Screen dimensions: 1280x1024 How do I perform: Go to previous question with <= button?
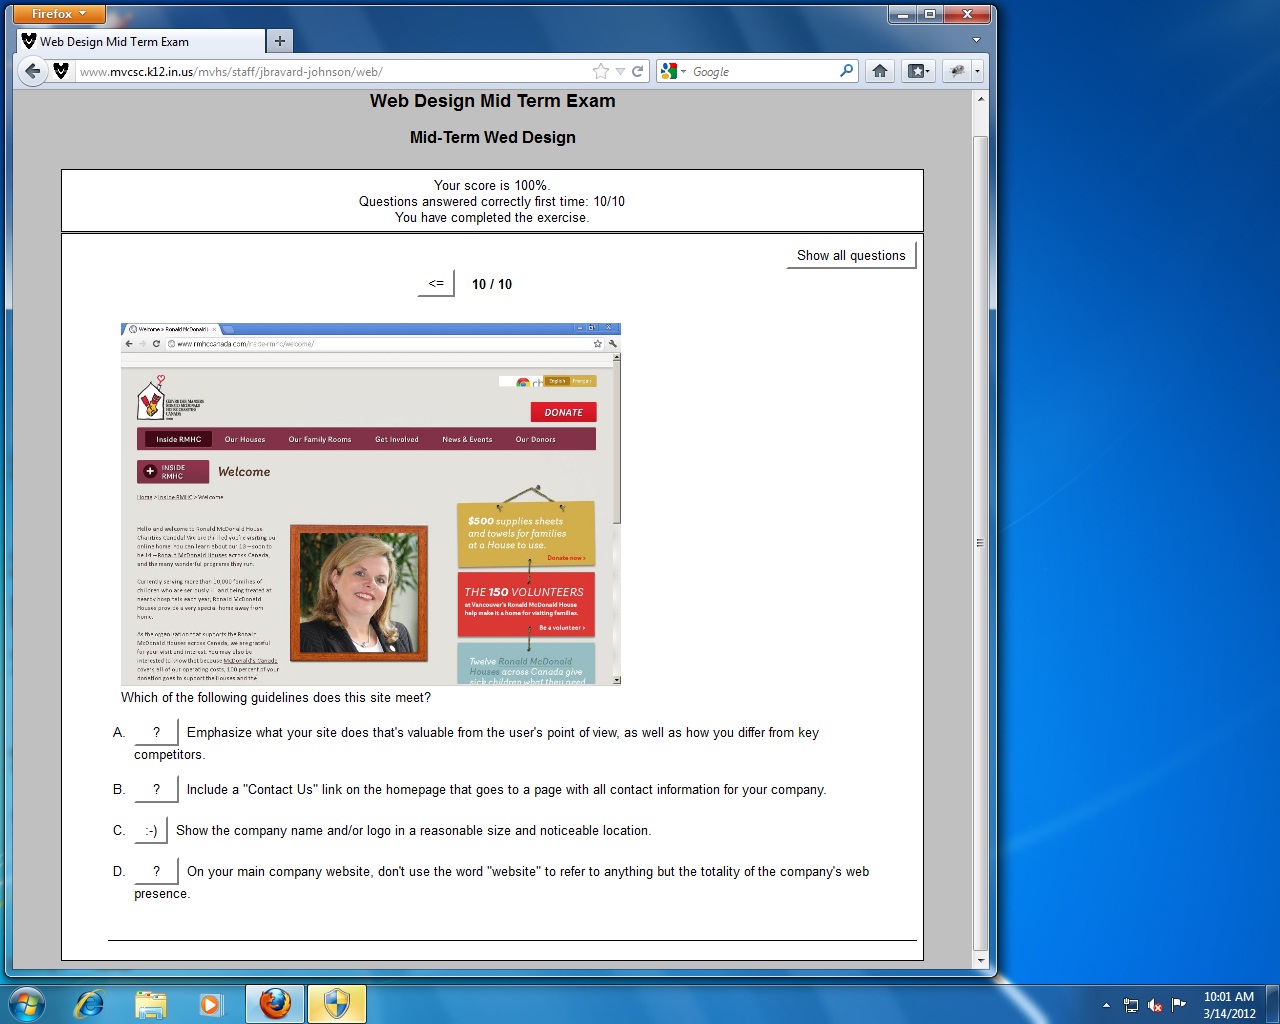point(436,283)
